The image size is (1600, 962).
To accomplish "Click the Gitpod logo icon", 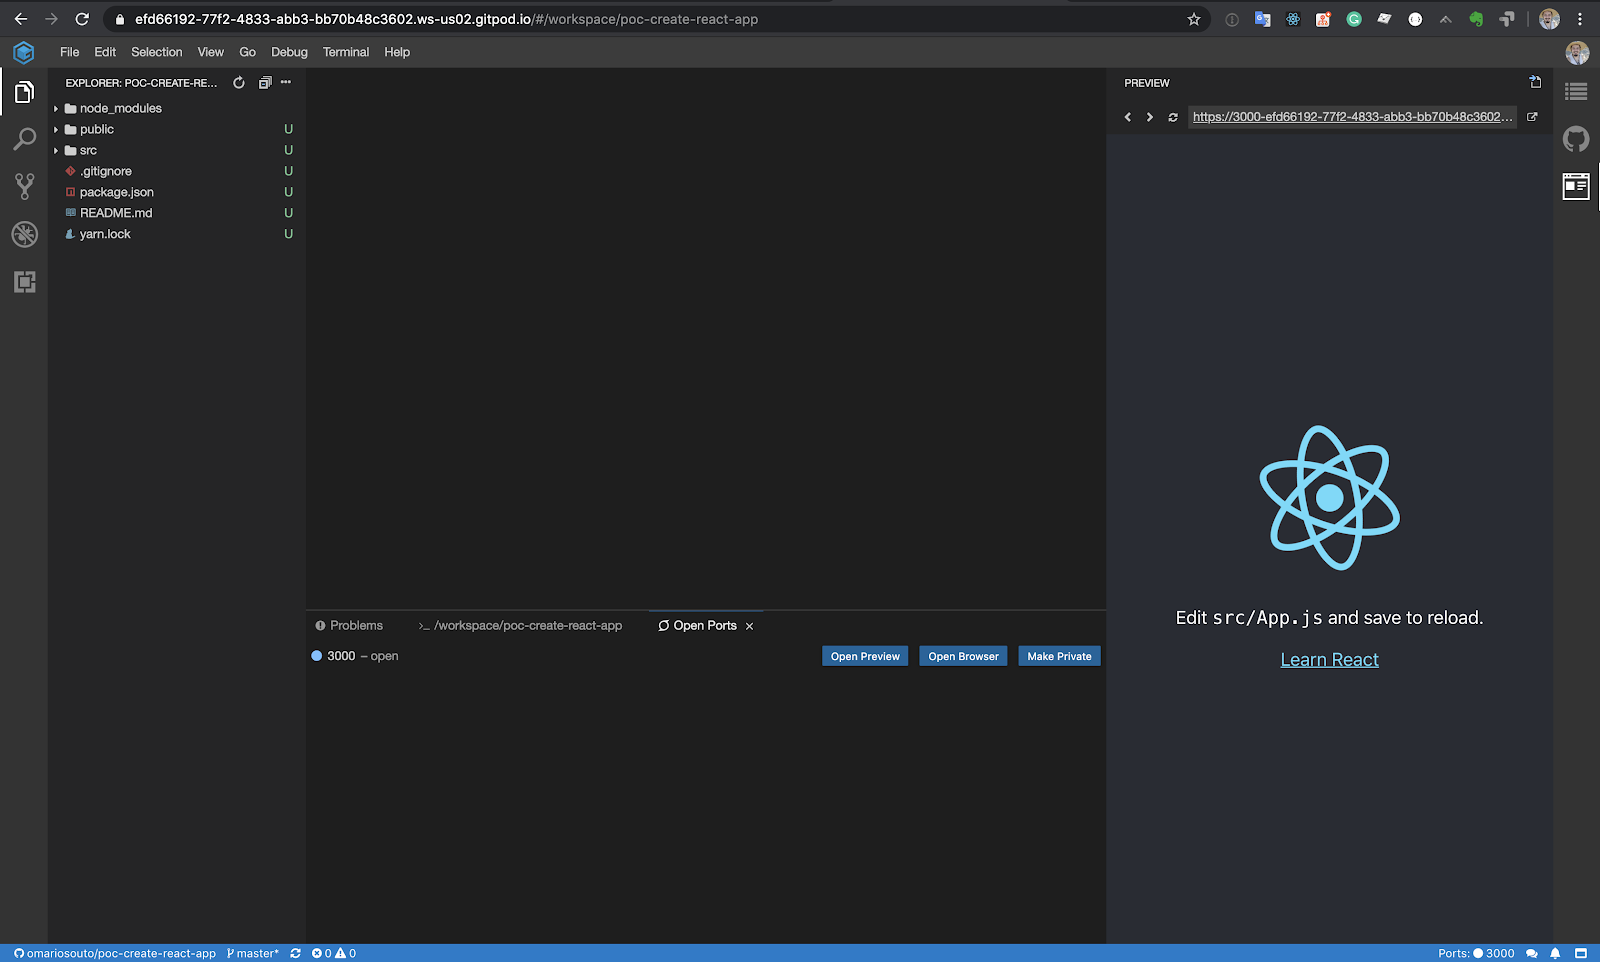I will (x=24, y=52).
